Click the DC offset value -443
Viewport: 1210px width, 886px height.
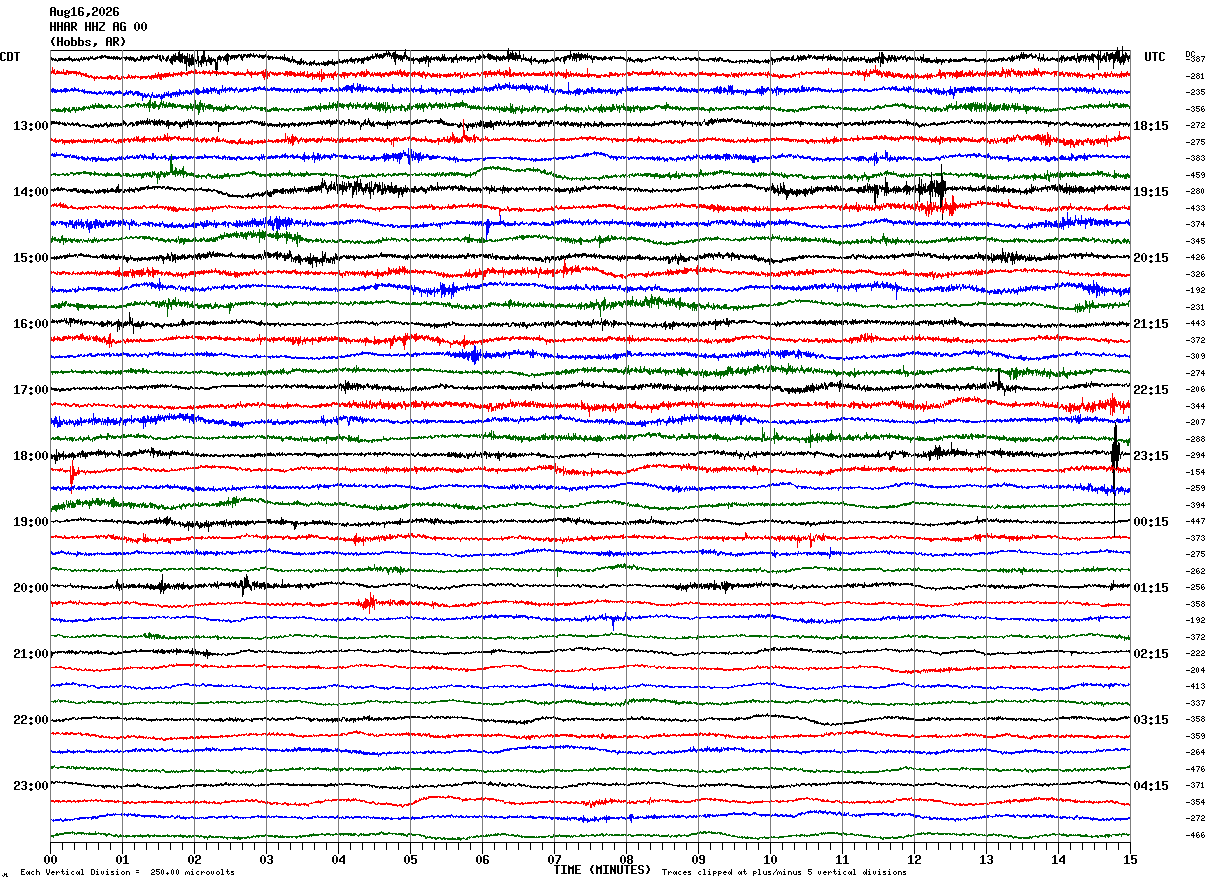(1195, 323)
